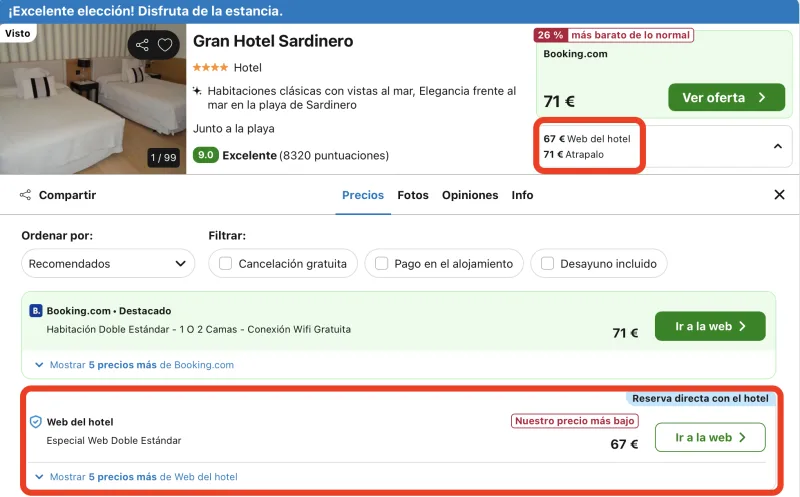The height and width of the screenshot is (497, 800).
Task: Click the Compartir link
Action: [x=67, y=195]
